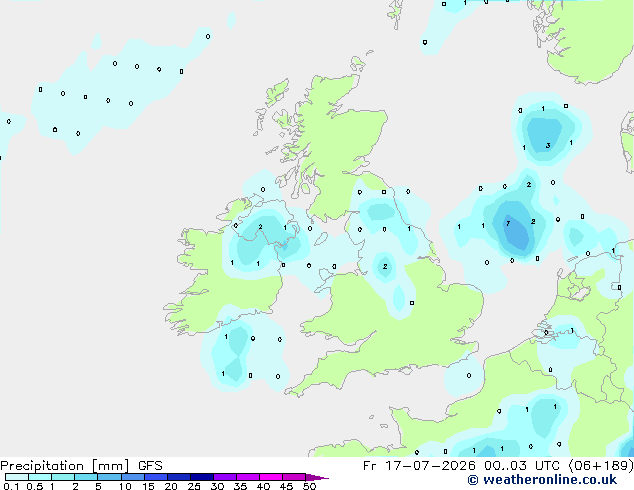The height and width of the screenshot is (490, 634).
Task: Click the '00..03 UTC' time label
Action: click(522, 466)
